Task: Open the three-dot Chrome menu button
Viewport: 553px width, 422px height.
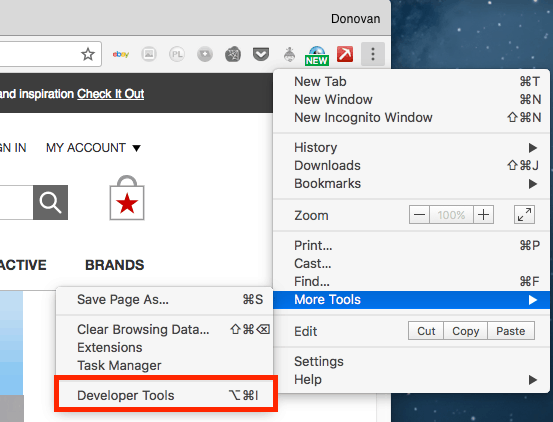Action: coord(373,54)
